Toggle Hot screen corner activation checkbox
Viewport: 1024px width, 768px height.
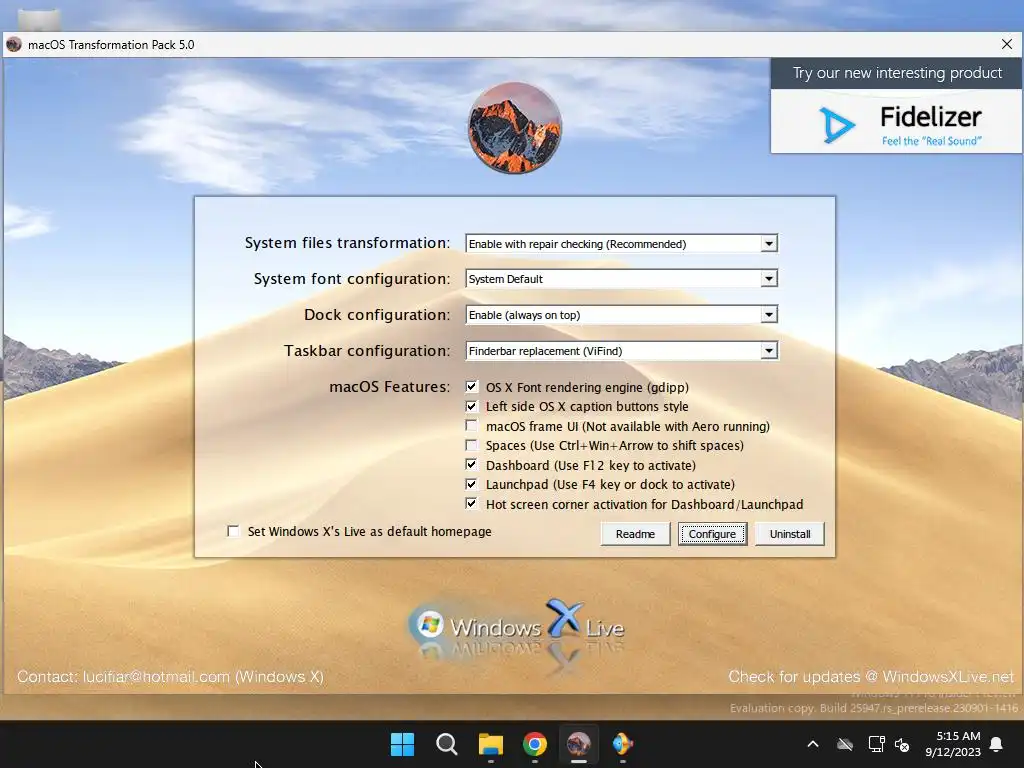click(x=472, y=504)
